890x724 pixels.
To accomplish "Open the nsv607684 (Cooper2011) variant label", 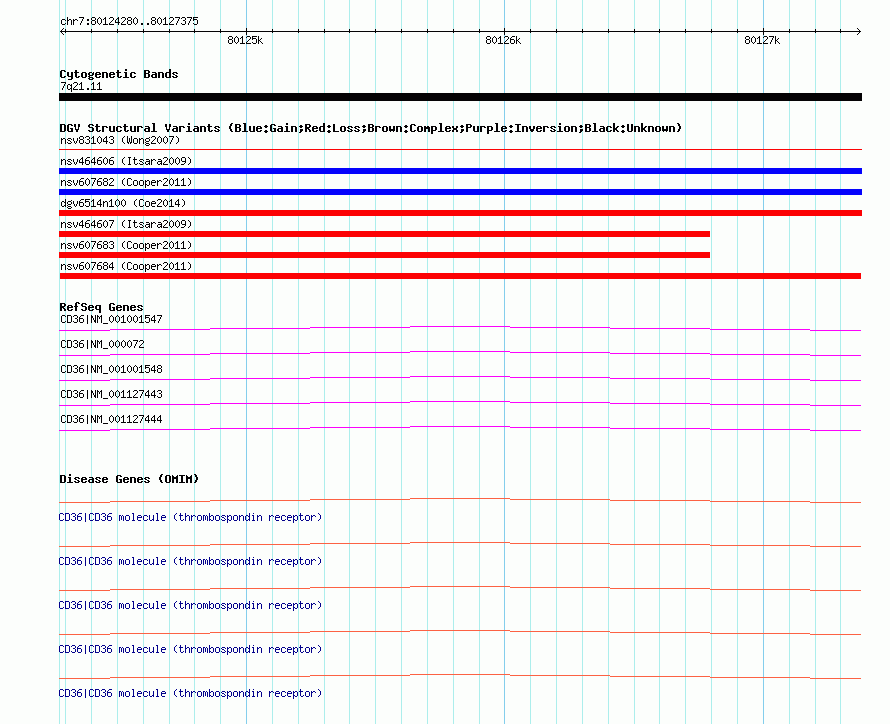I will tap(126, 266).
